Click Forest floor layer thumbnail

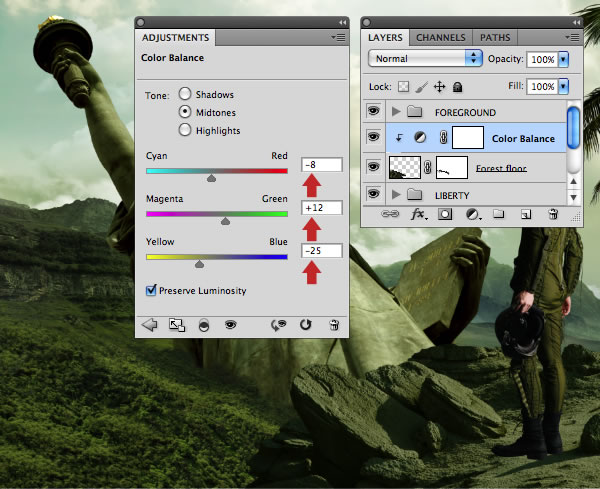click(405, 167)
